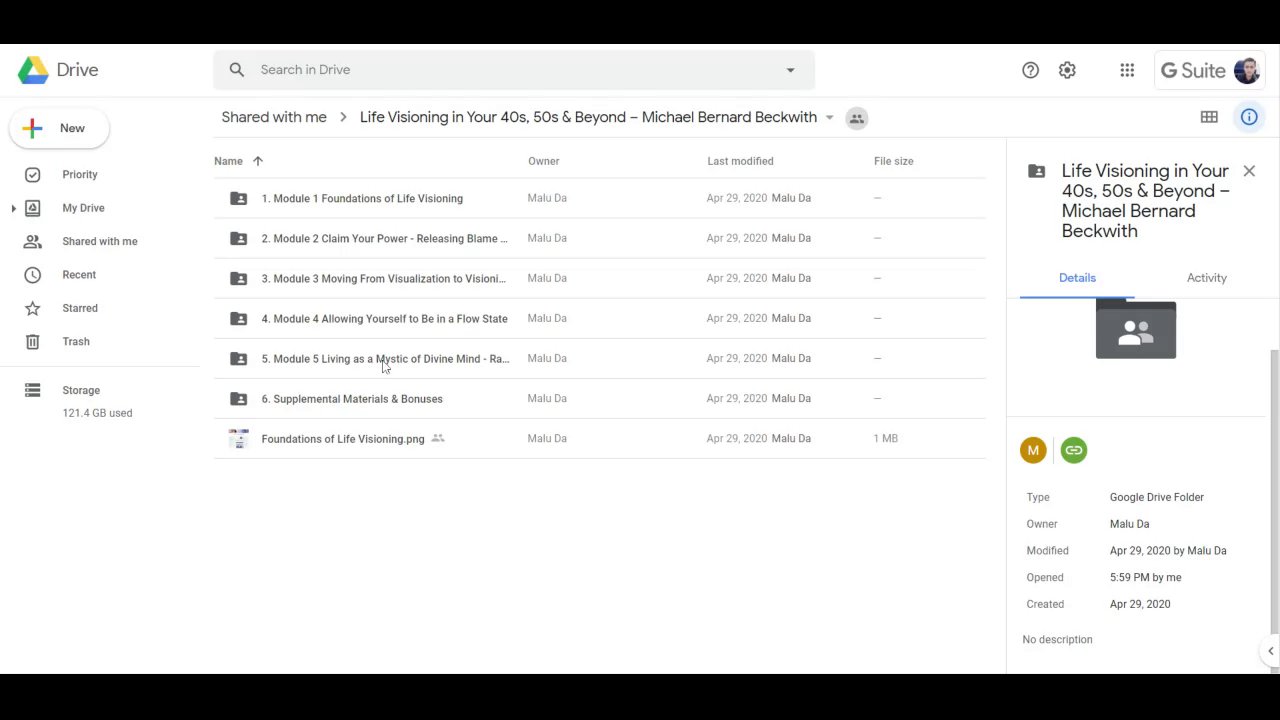Open the Help question mark icon
Screen dimensions: 1280x720
[1030, 70]
